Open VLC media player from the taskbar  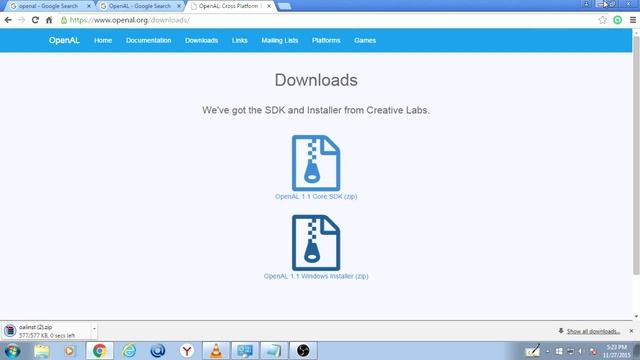tap(216, 351)
